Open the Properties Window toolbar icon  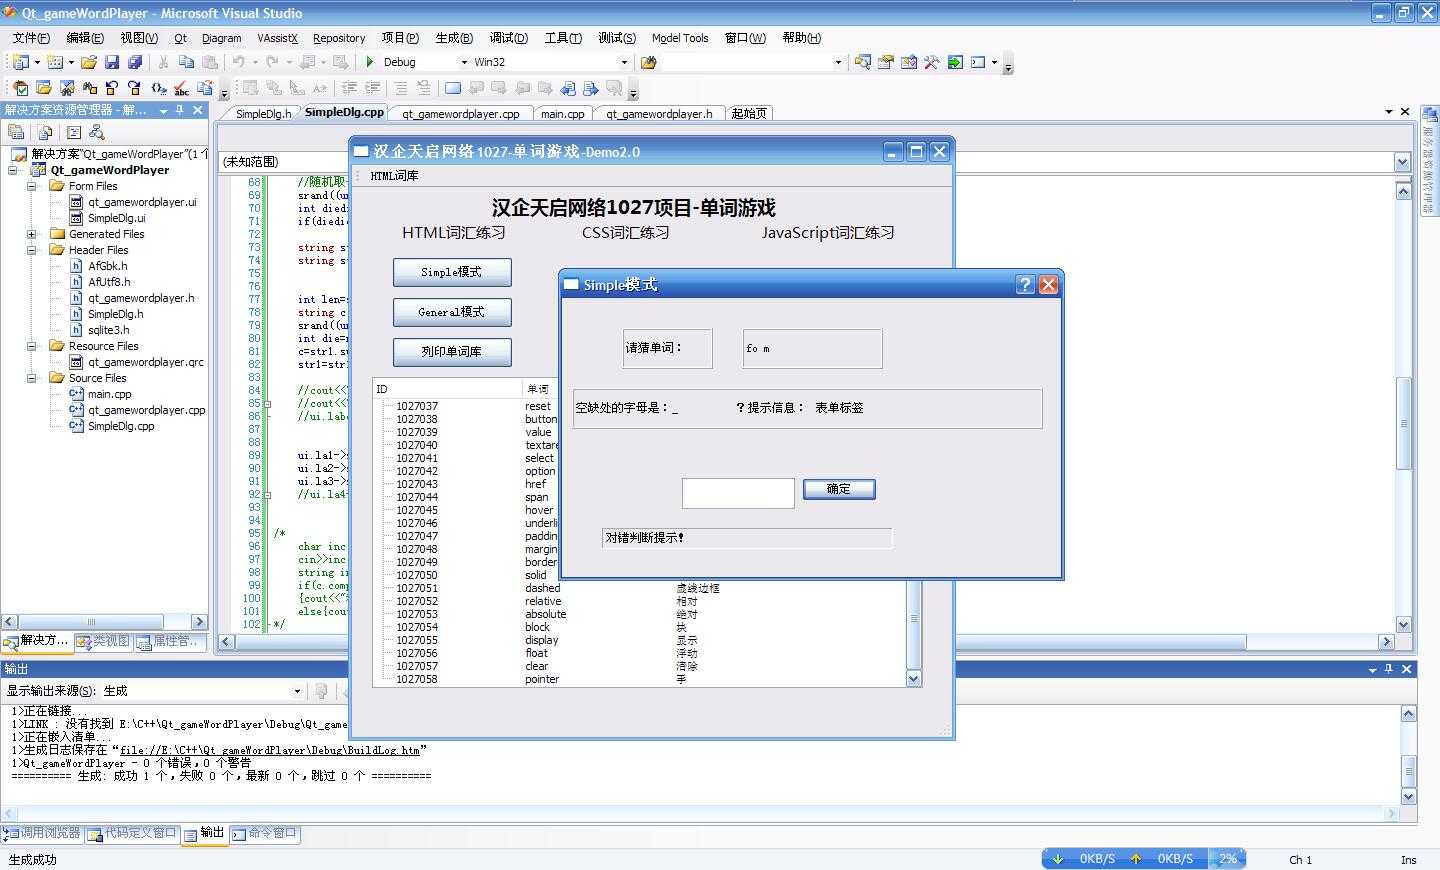coord(886,62)
